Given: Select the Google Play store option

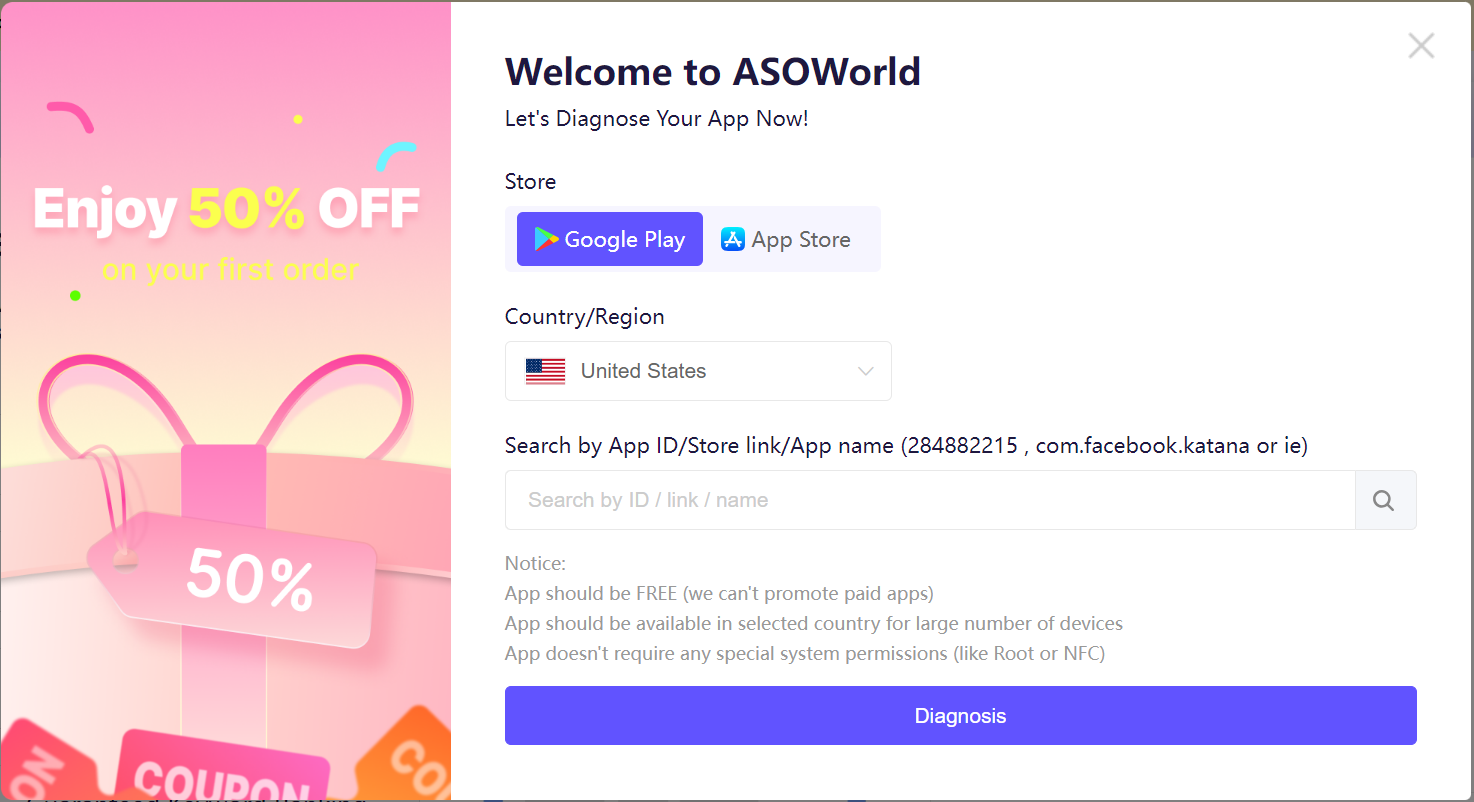Looking at the screenshot, I should click(x=610, y=239).
